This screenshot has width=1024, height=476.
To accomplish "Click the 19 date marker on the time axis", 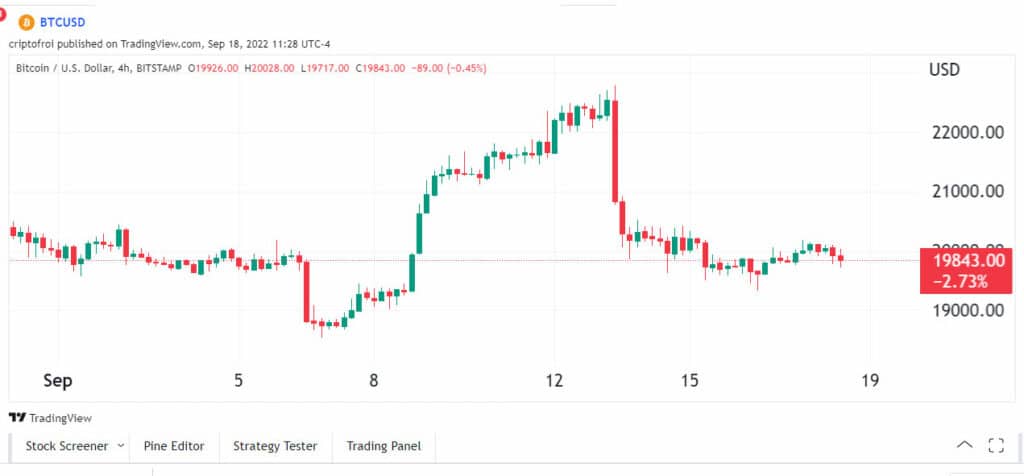I will coord(871,380).
